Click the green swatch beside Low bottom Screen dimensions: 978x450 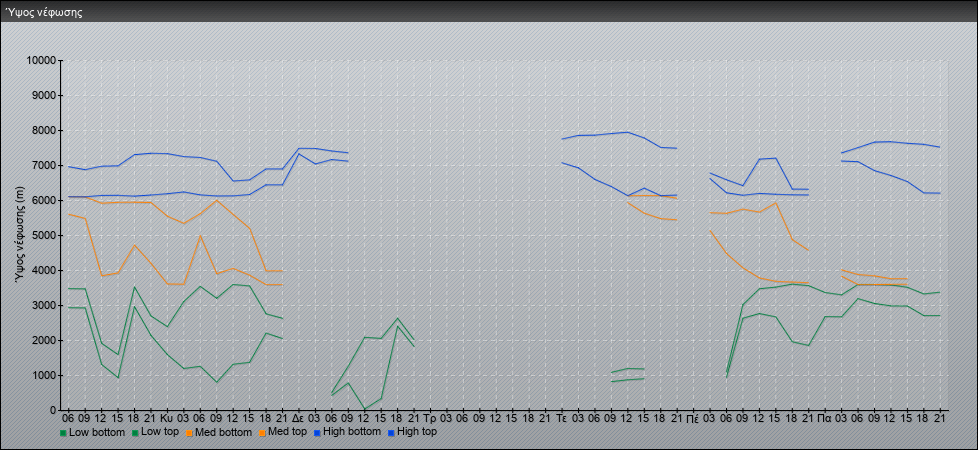63,433
